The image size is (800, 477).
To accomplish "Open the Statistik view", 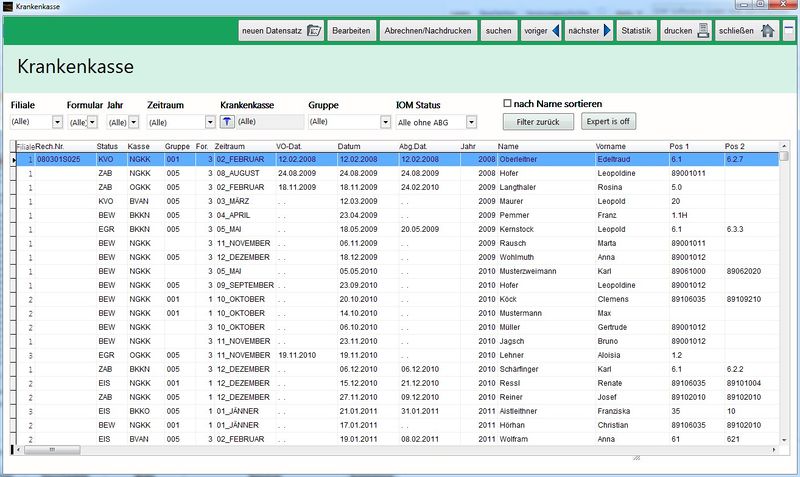I will (636, 31).
